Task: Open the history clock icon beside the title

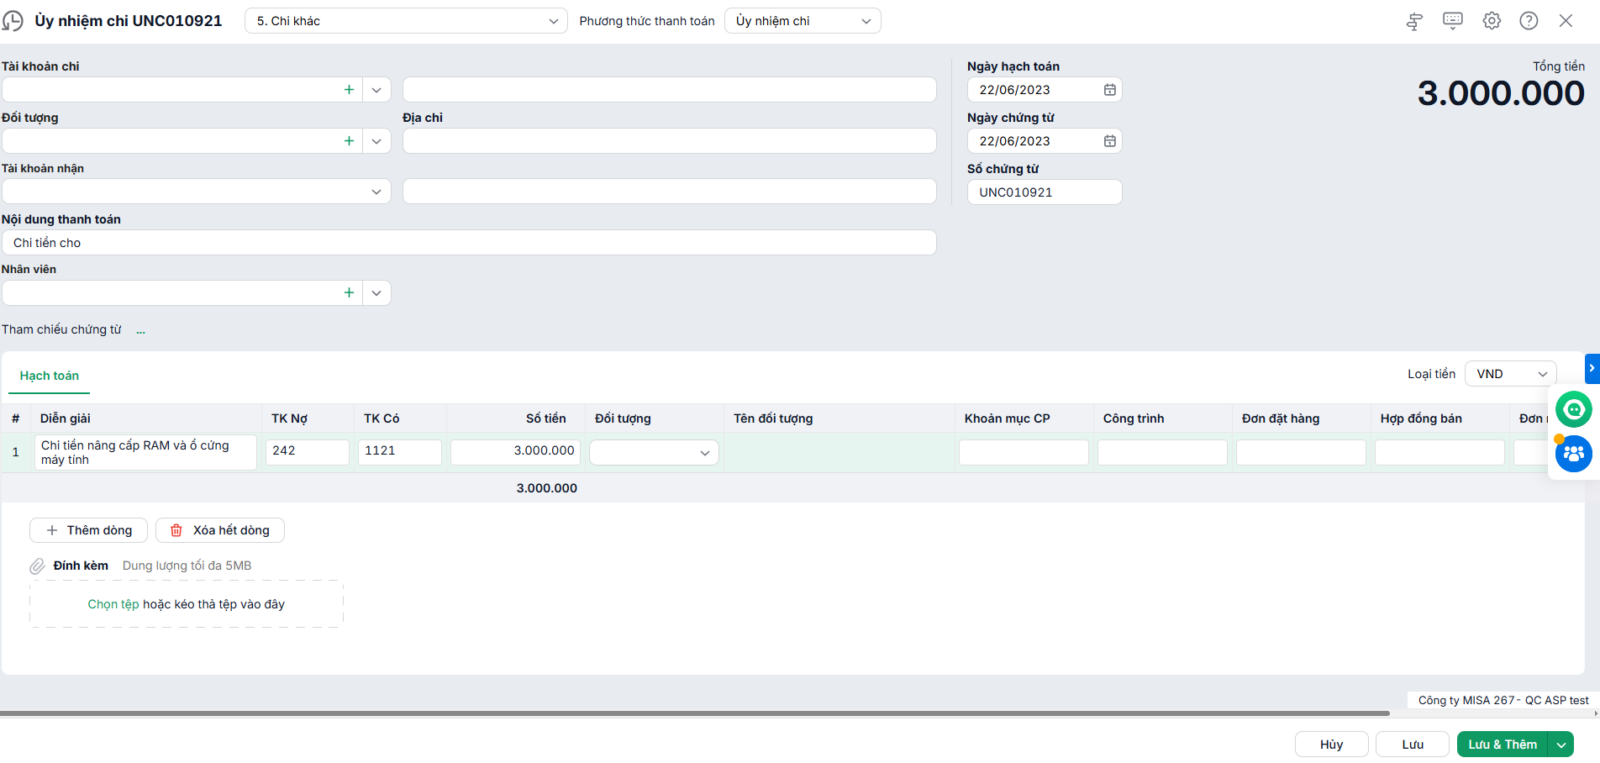Action: coord(13,21)
